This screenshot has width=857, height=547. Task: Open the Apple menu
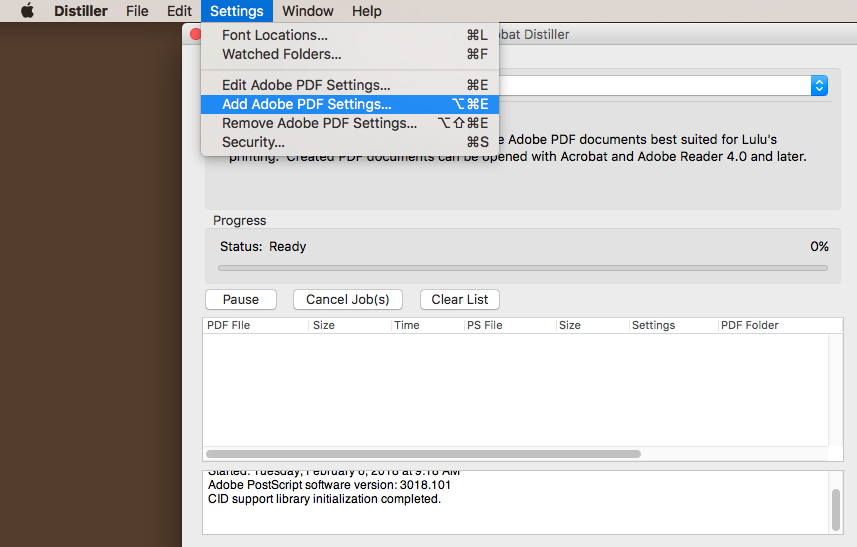click(27, 11)
